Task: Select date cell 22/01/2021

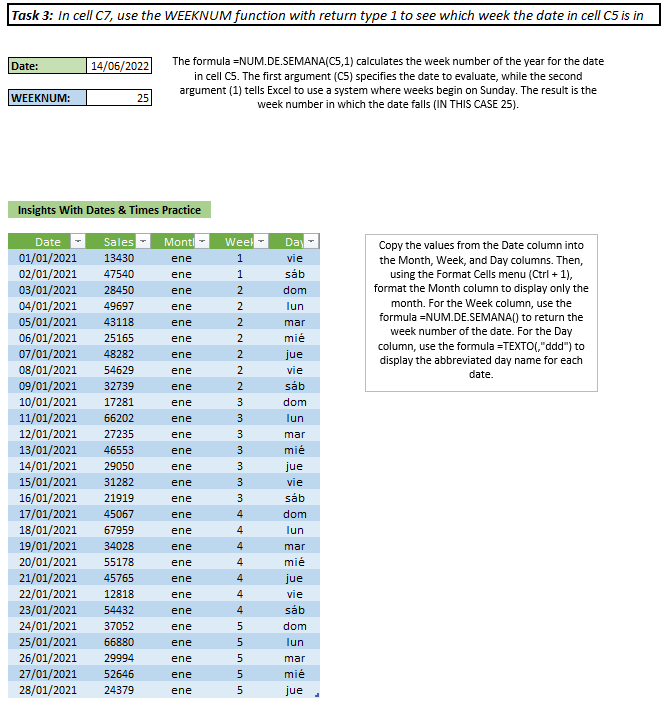Action: (47, 594)
